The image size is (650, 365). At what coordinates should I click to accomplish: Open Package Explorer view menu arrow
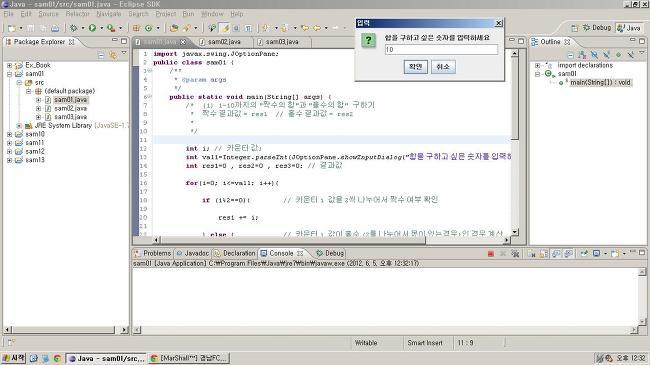click(124, 53)
